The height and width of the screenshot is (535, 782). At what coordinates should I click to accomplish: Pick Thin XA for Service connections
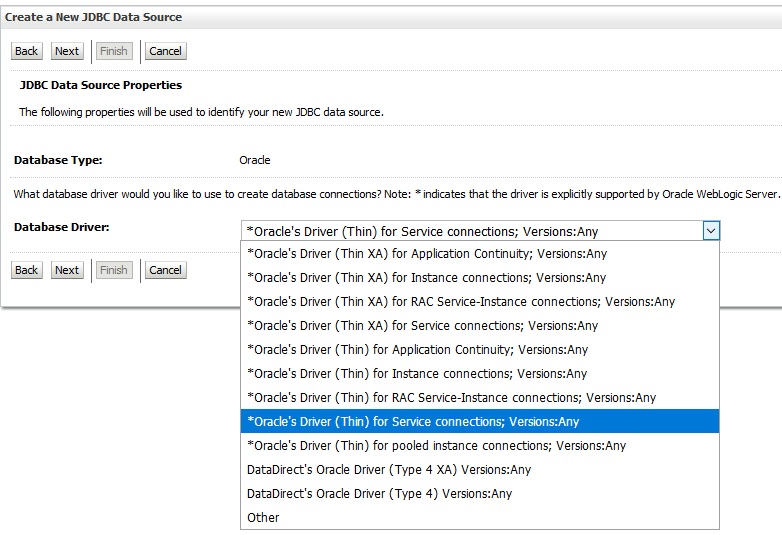pos(422,326)
